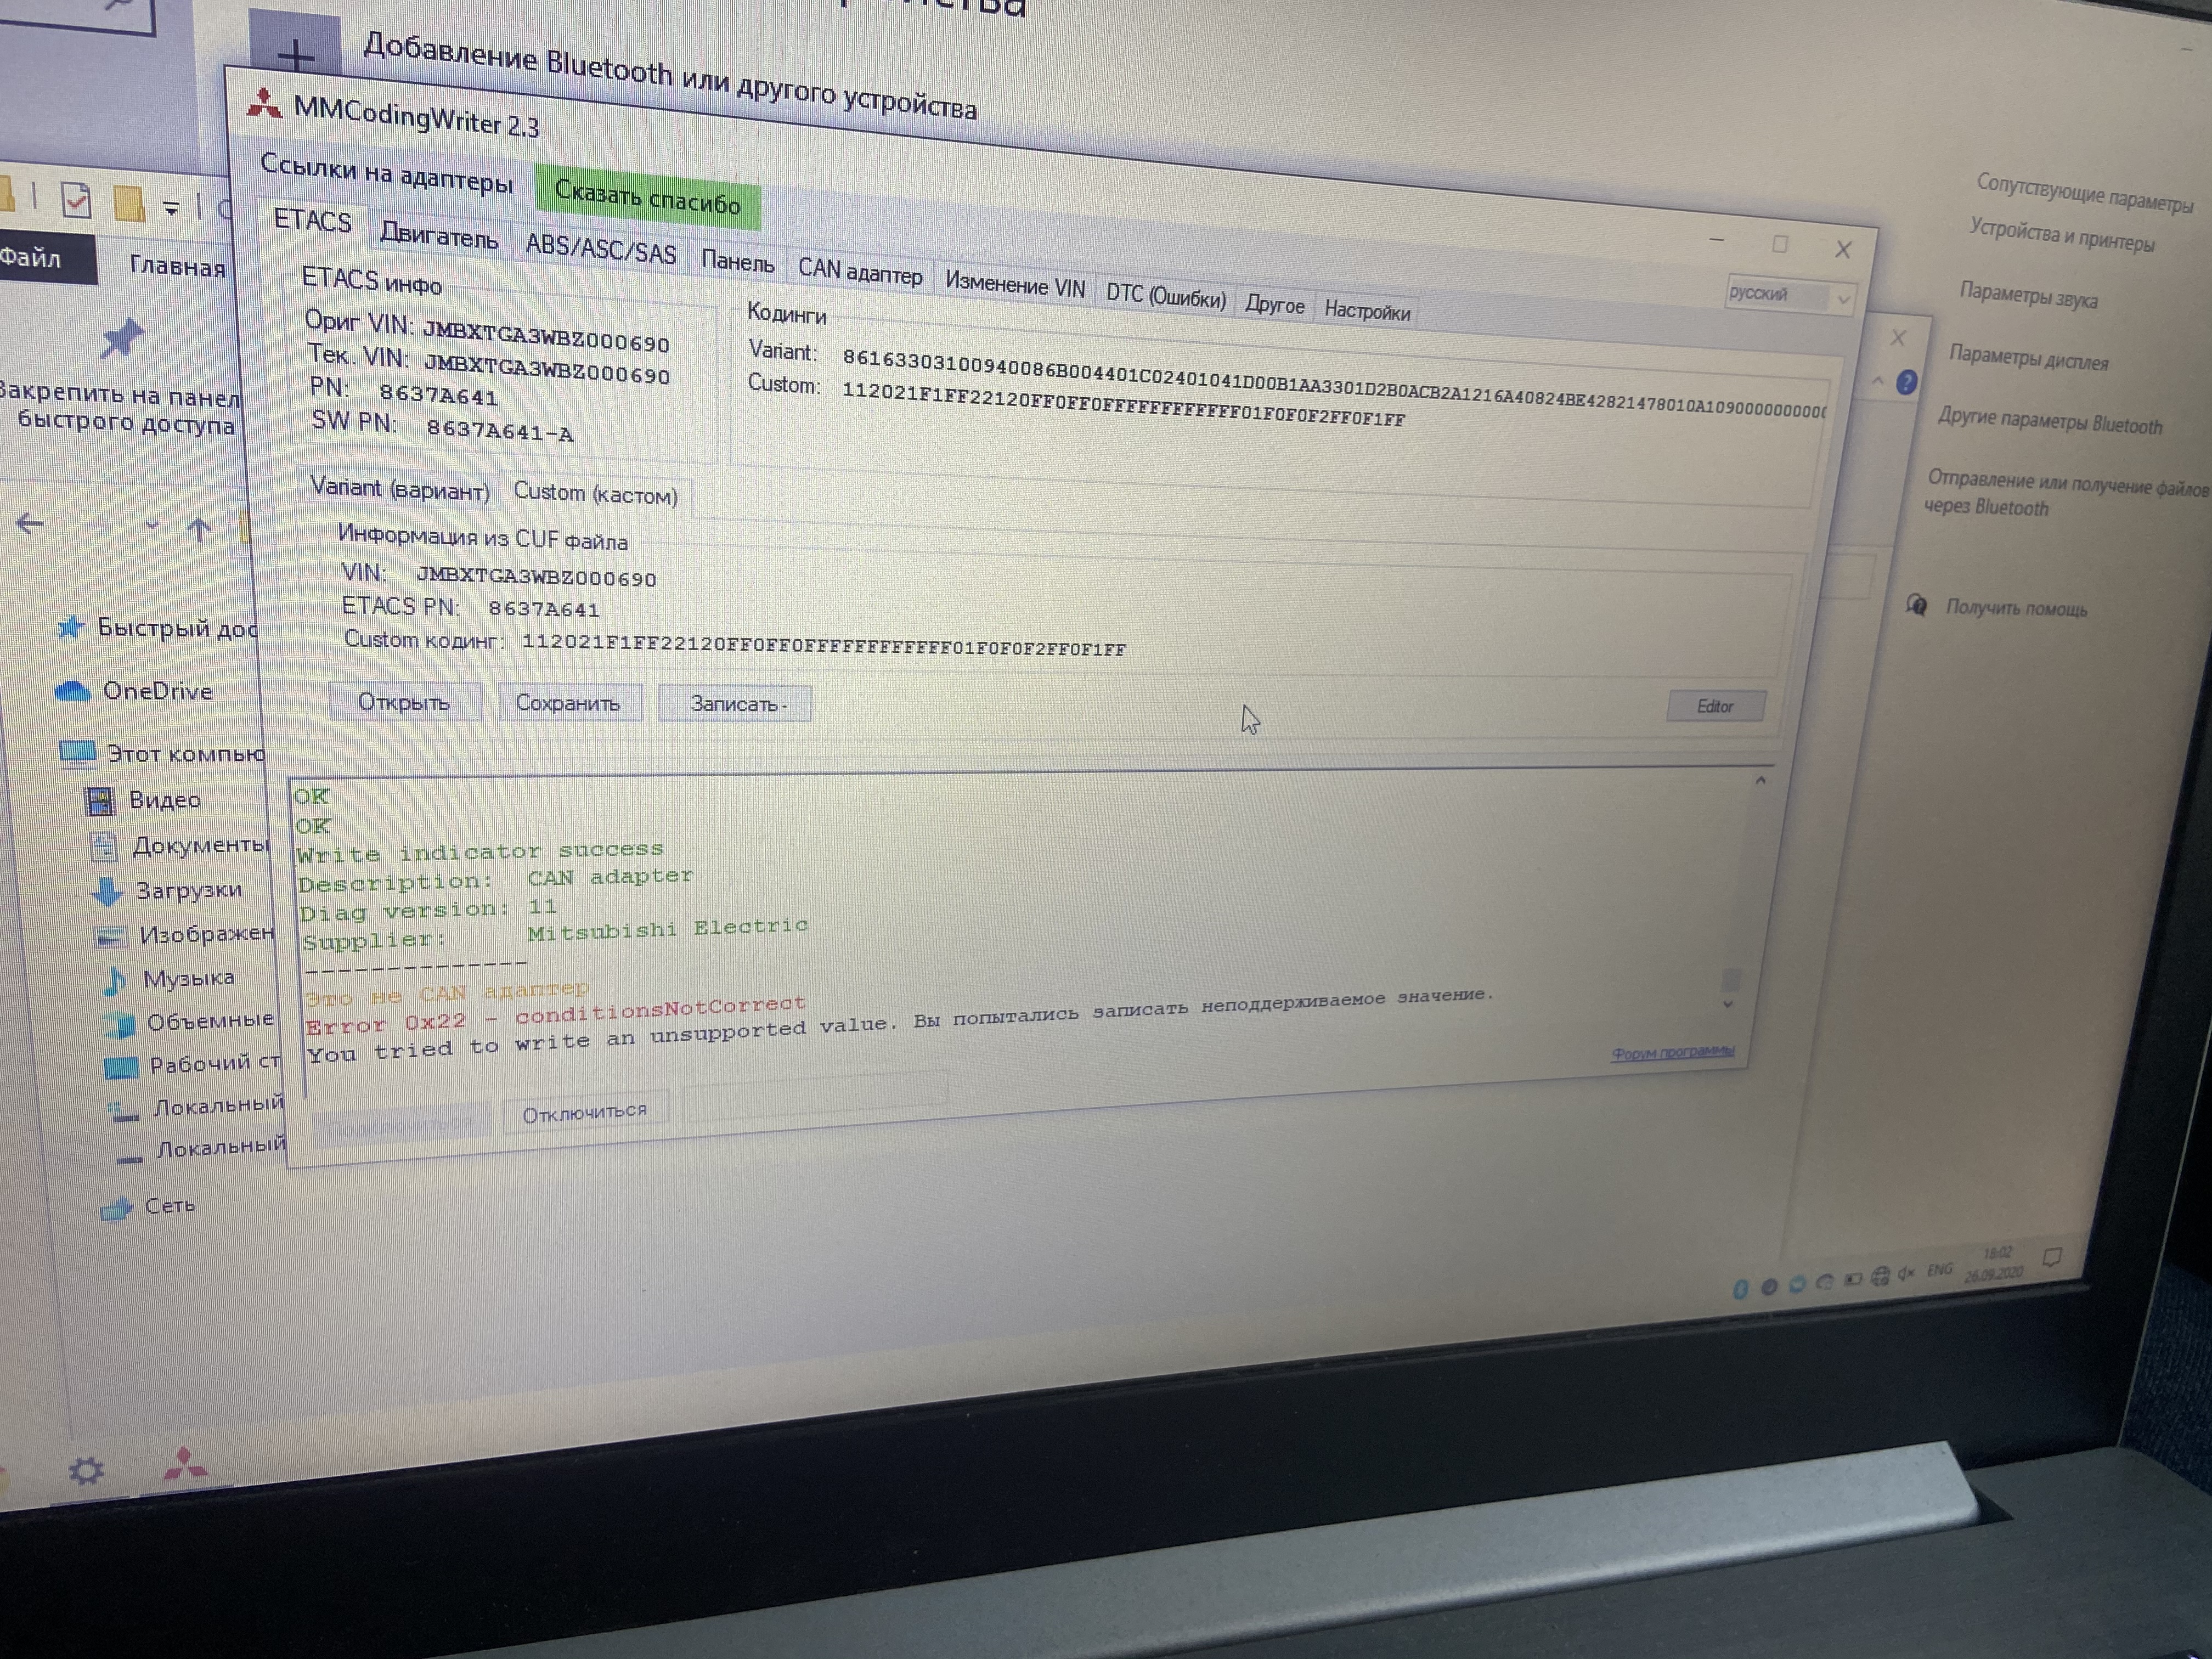Select the Главная ribbon tab in Explorer
The height and width of the screenshot is (1659, 2212).
click(177, 267)
